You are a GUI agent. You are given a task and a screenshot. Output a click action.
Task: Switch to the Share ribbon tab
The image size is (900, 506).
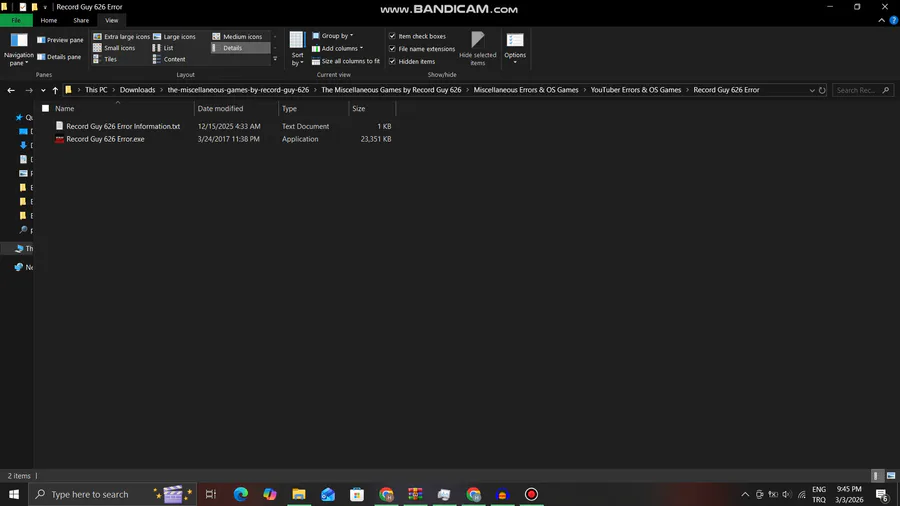[81, 20]
